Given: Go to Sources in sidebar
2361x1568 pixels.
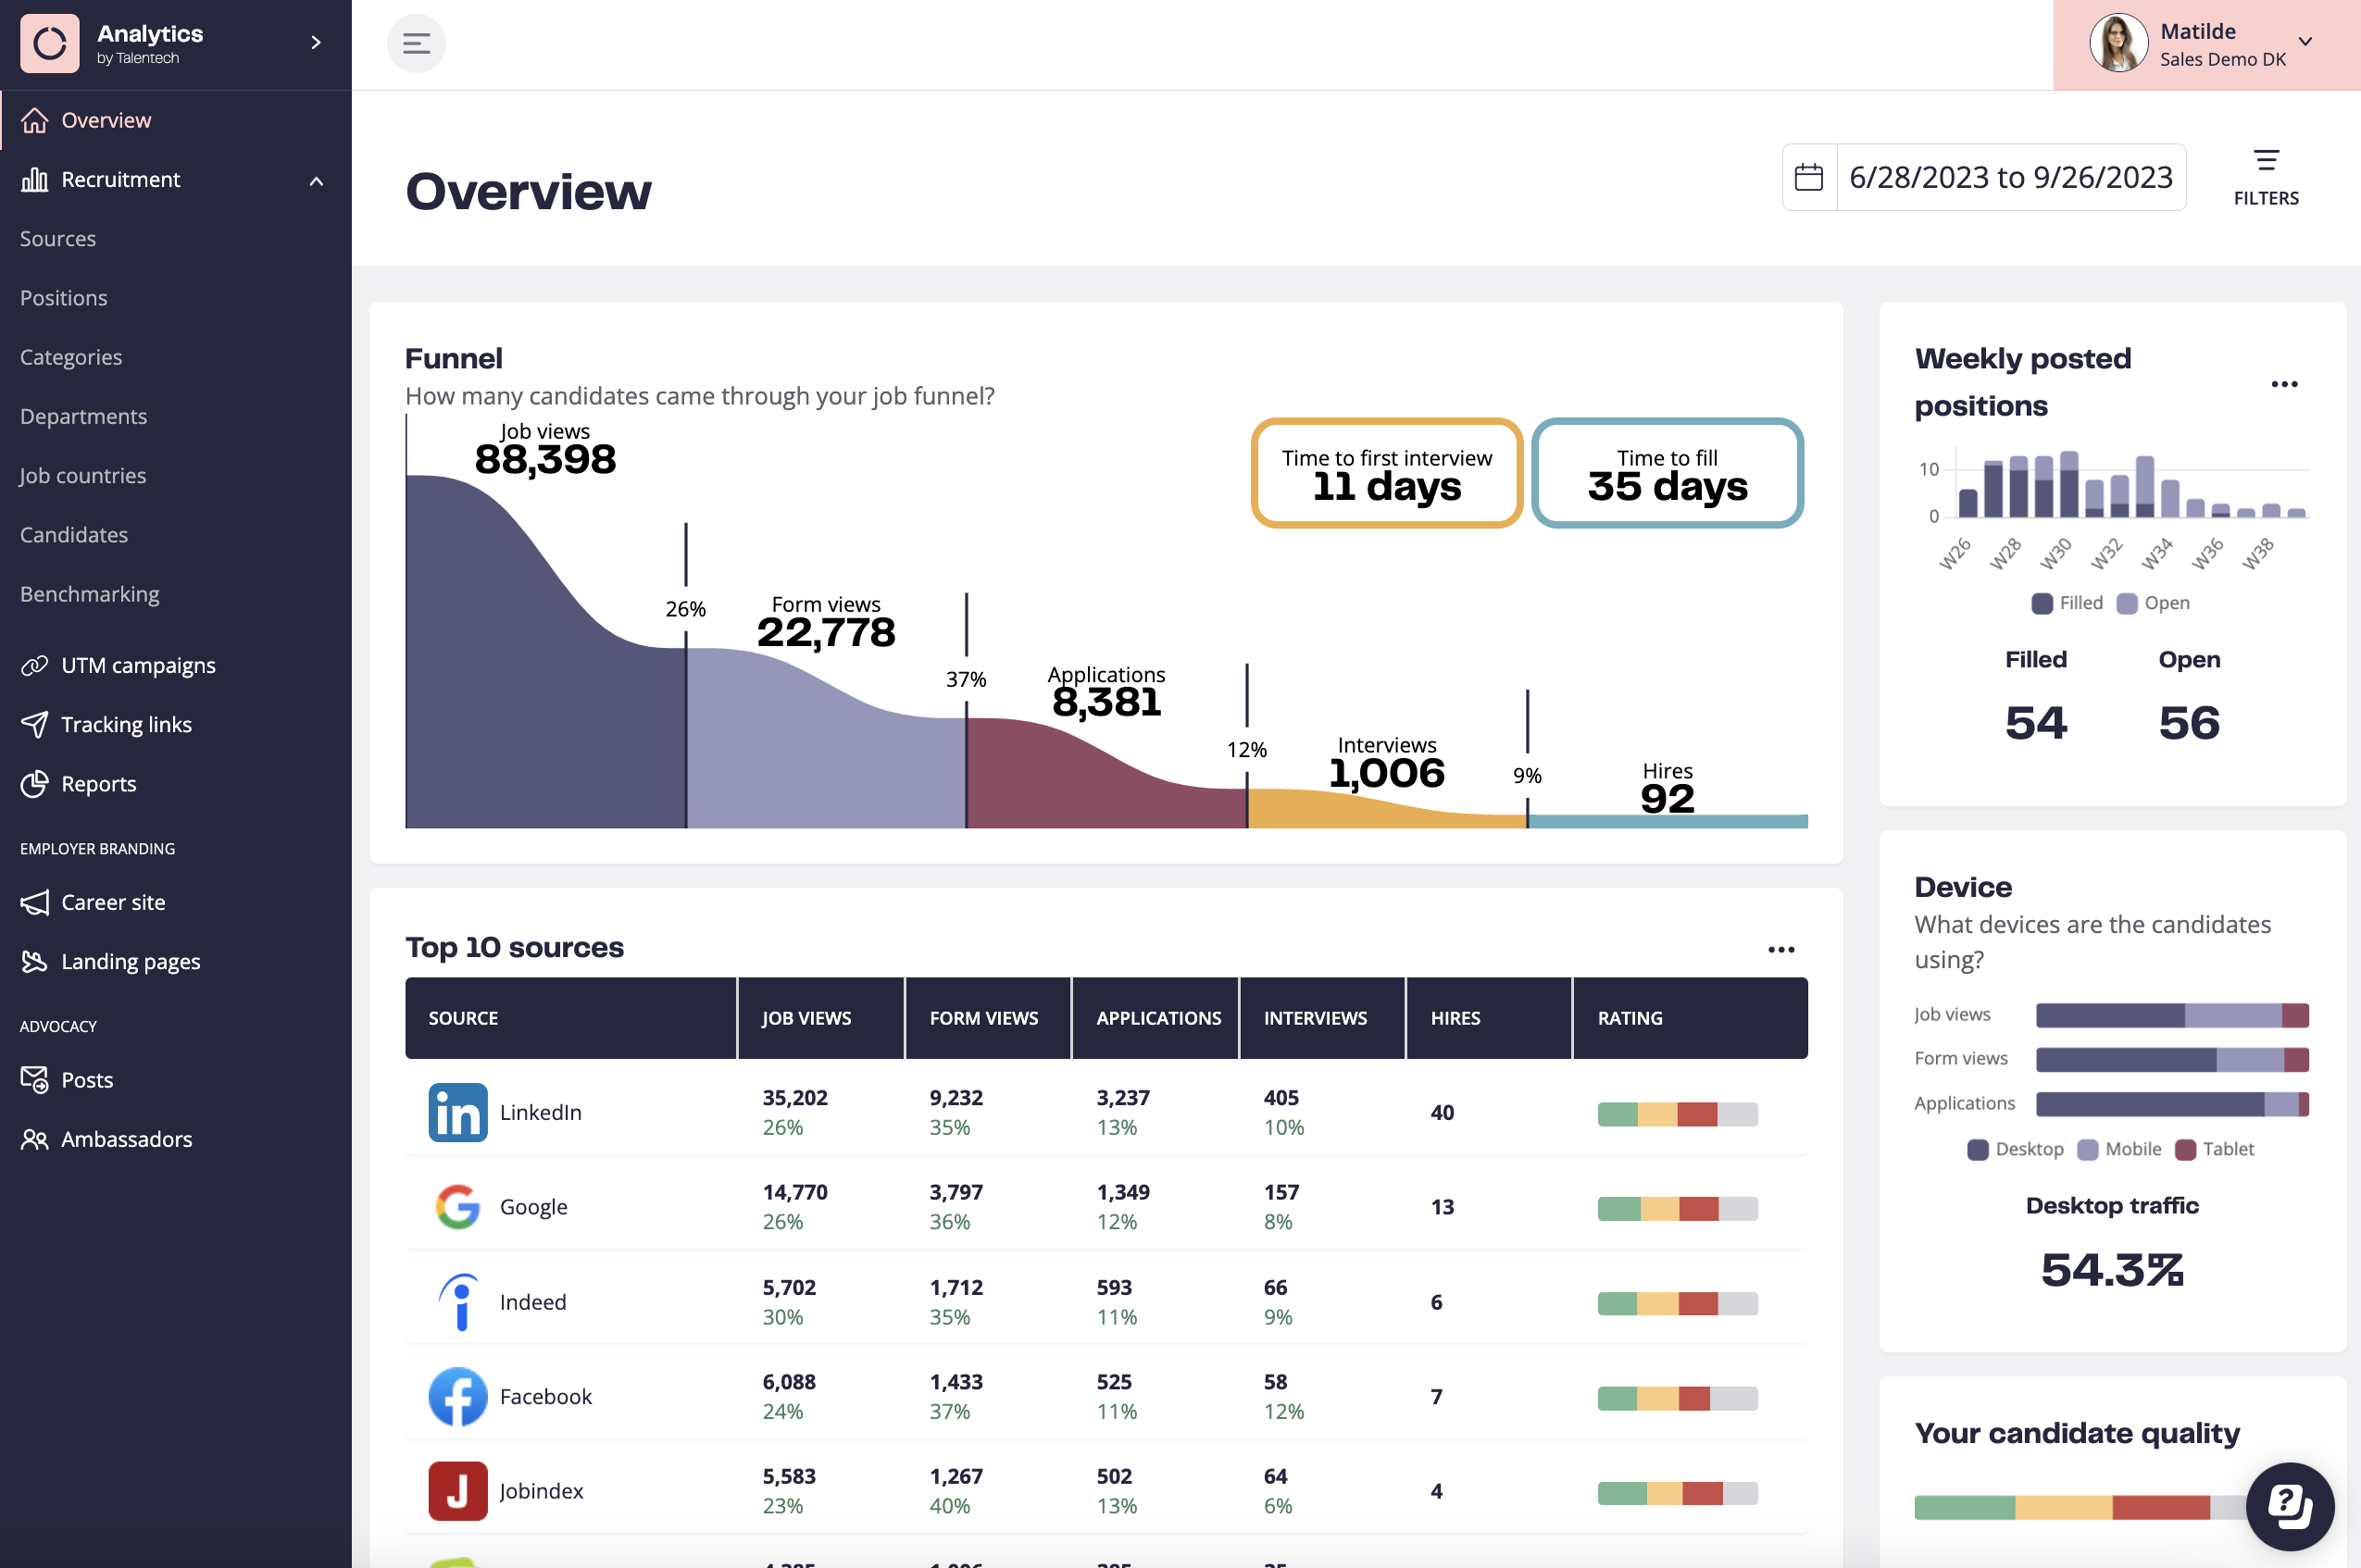Looking at the screenshot, I should pyautogui.click(x=58, y=239).
